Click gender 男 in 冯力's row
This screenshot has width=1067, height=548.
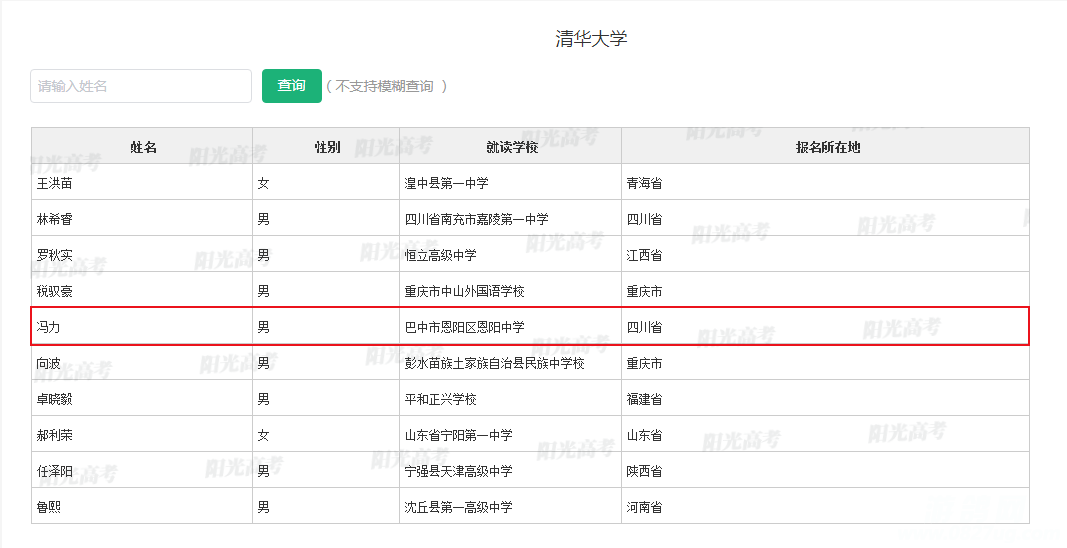(x=263, y=327)
